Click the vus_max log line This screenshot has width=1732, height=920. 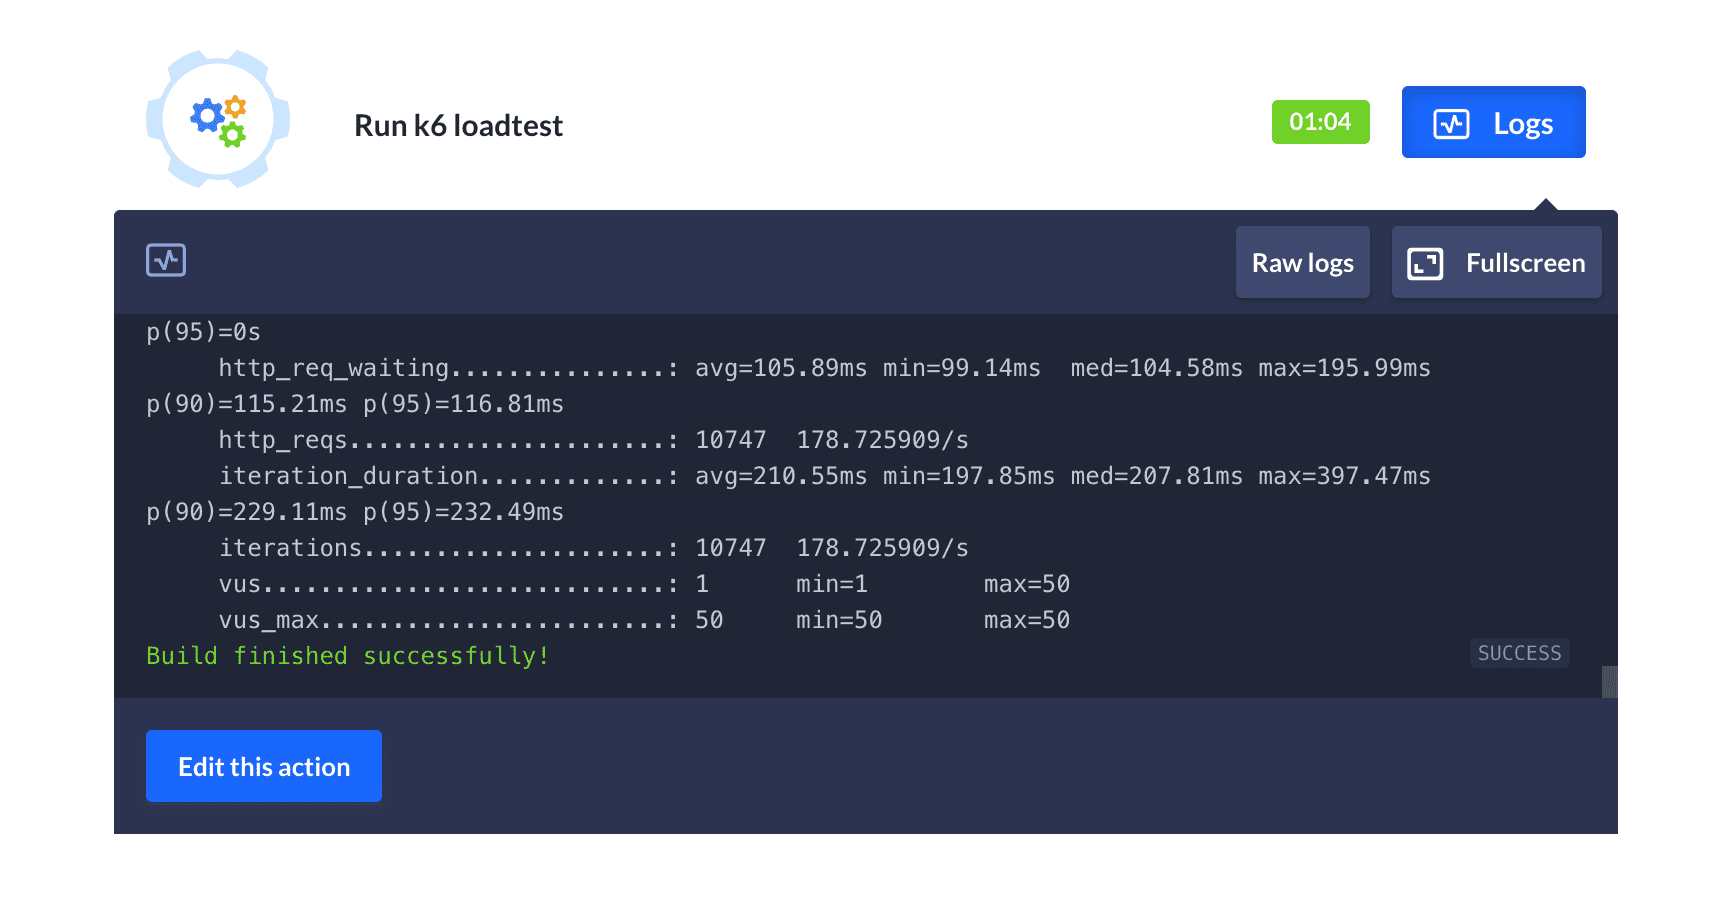pos(644,620)
